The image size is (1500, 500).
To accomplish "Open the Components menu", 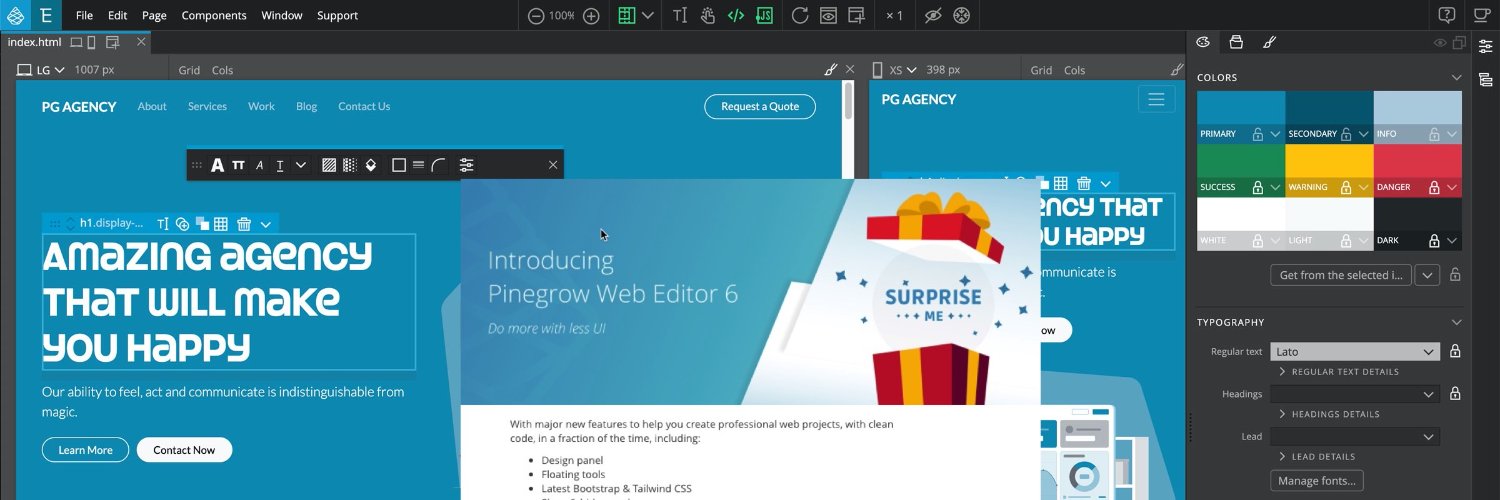I will pos(214,15).
